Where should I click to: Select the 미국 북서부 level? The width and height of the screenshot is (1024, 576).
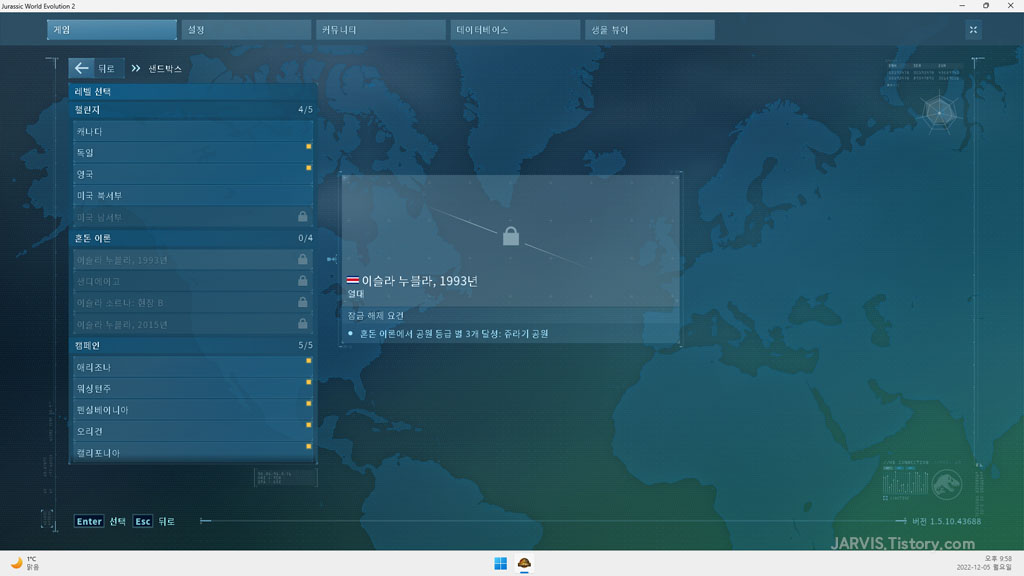(193, 195)
